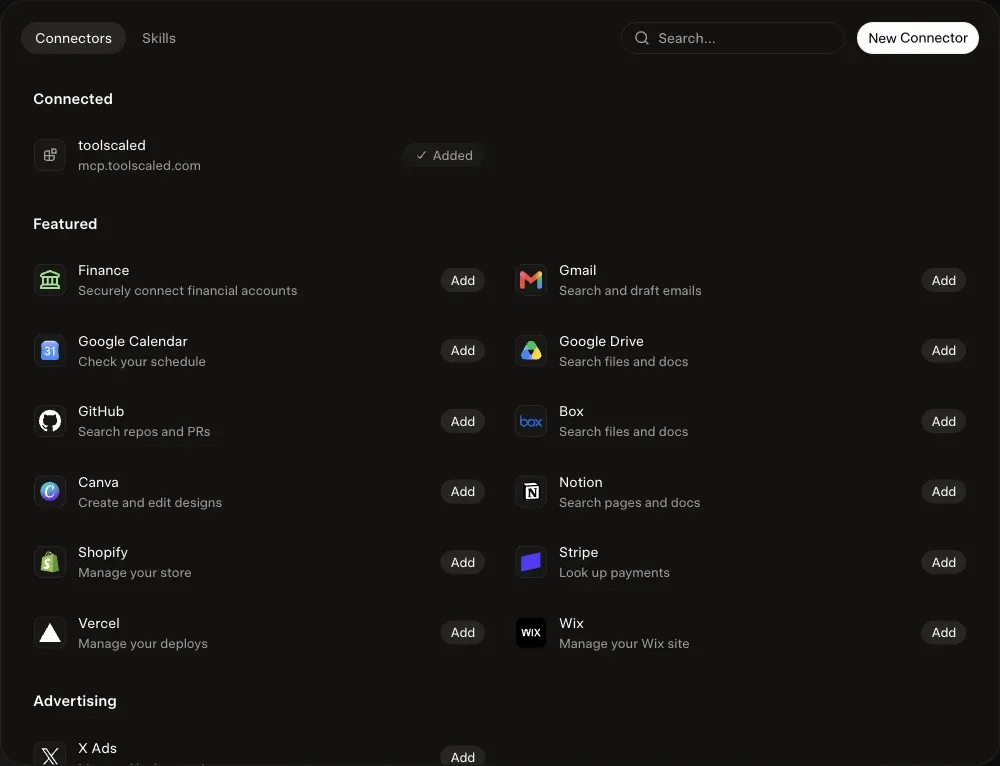Click the X Ads connector title

point(97,748)
